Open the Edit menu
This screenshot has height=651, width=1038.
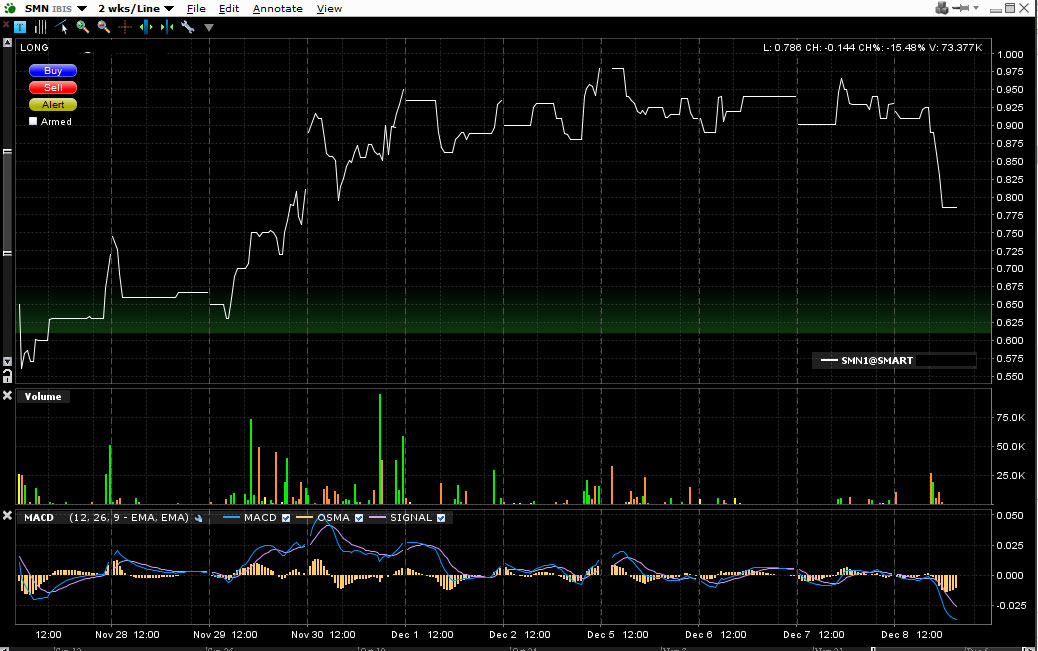(229, 9)
